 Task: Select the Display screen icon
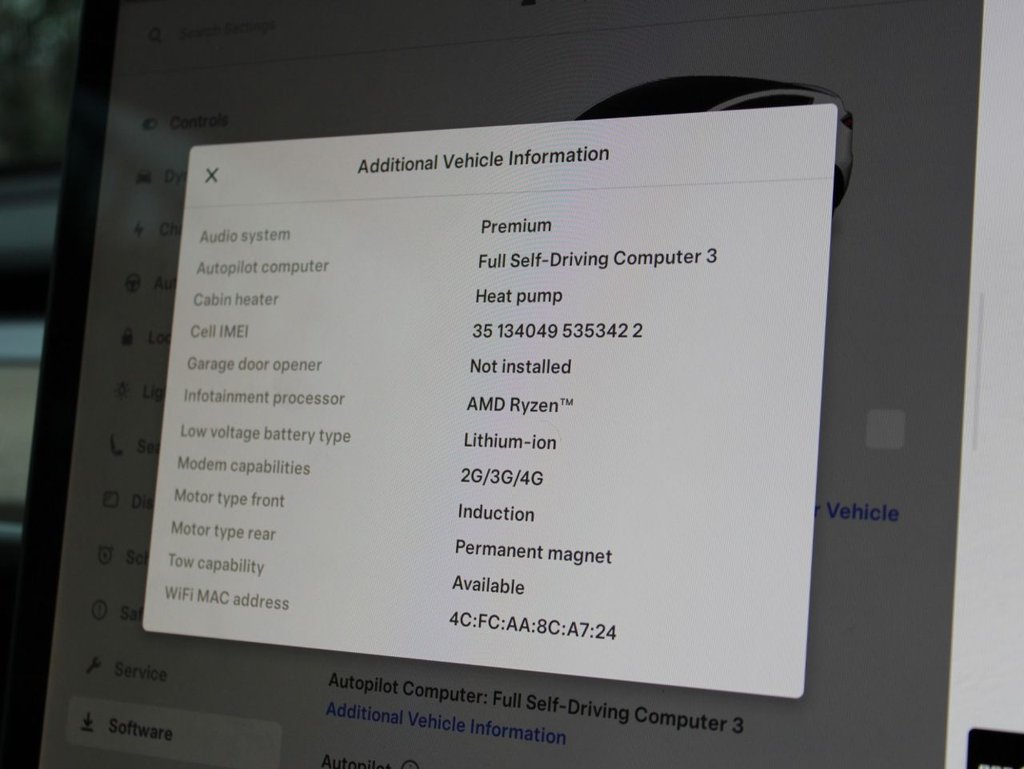click(x=111, y=500)
